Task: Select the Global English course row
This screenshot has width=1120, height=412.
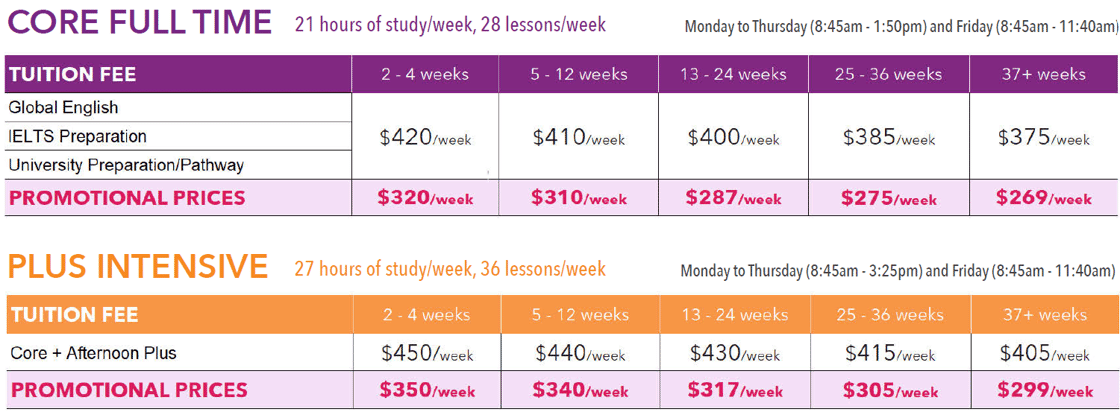Action: (x=63, y=107)
